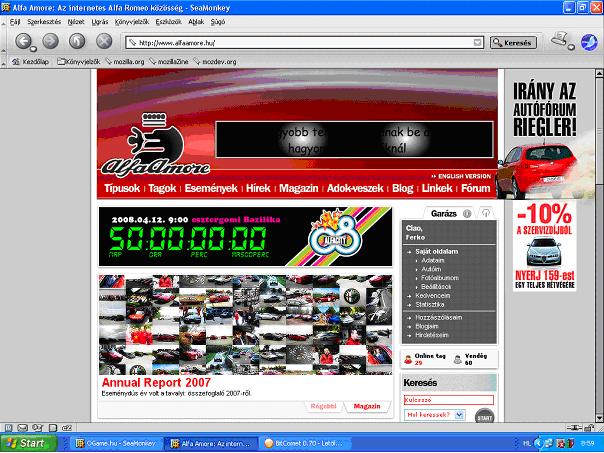Click the AlfaAmore site logo
The width and height of the screenshot is (604, 453).
[x=156, y=145]
